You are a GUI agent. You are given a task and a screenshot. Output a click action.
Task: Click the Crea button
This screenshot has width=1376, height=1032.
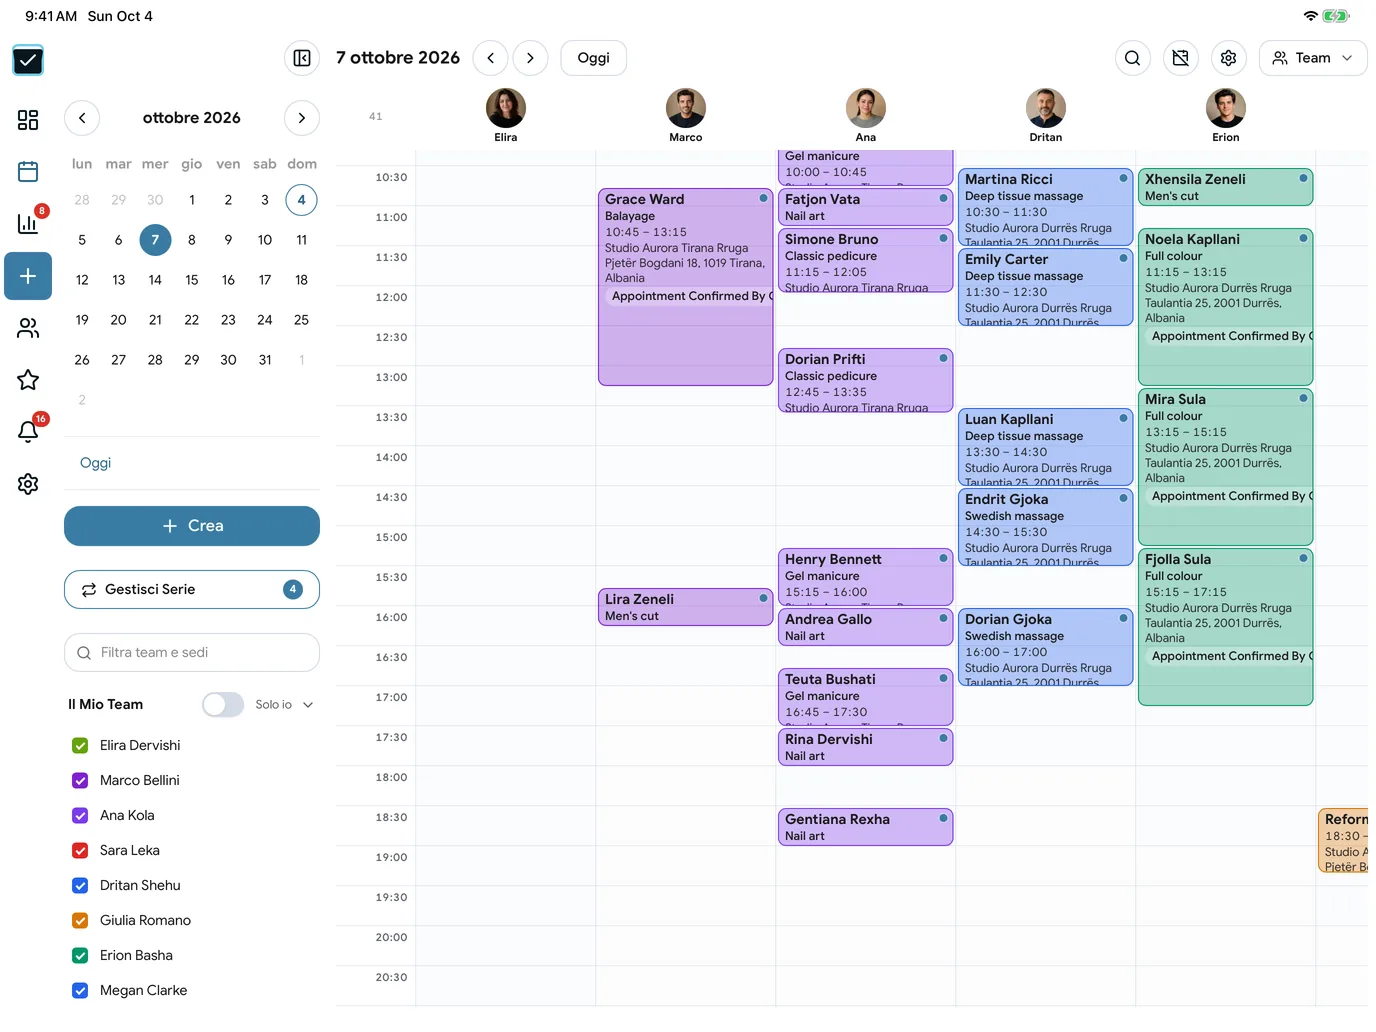pos(192,526)
